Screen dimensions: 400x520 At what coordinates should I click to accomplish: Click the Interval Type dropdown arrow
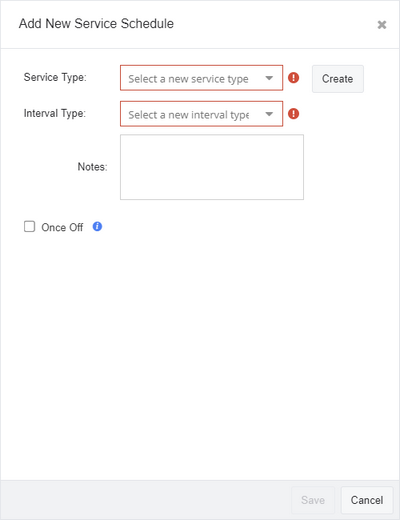pos(269,114)
